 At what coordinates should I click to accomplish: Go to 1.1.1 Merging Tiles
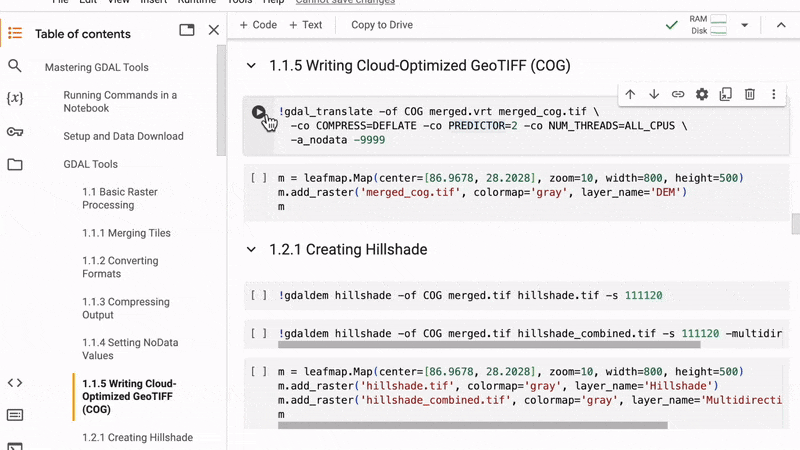(126, 233)
